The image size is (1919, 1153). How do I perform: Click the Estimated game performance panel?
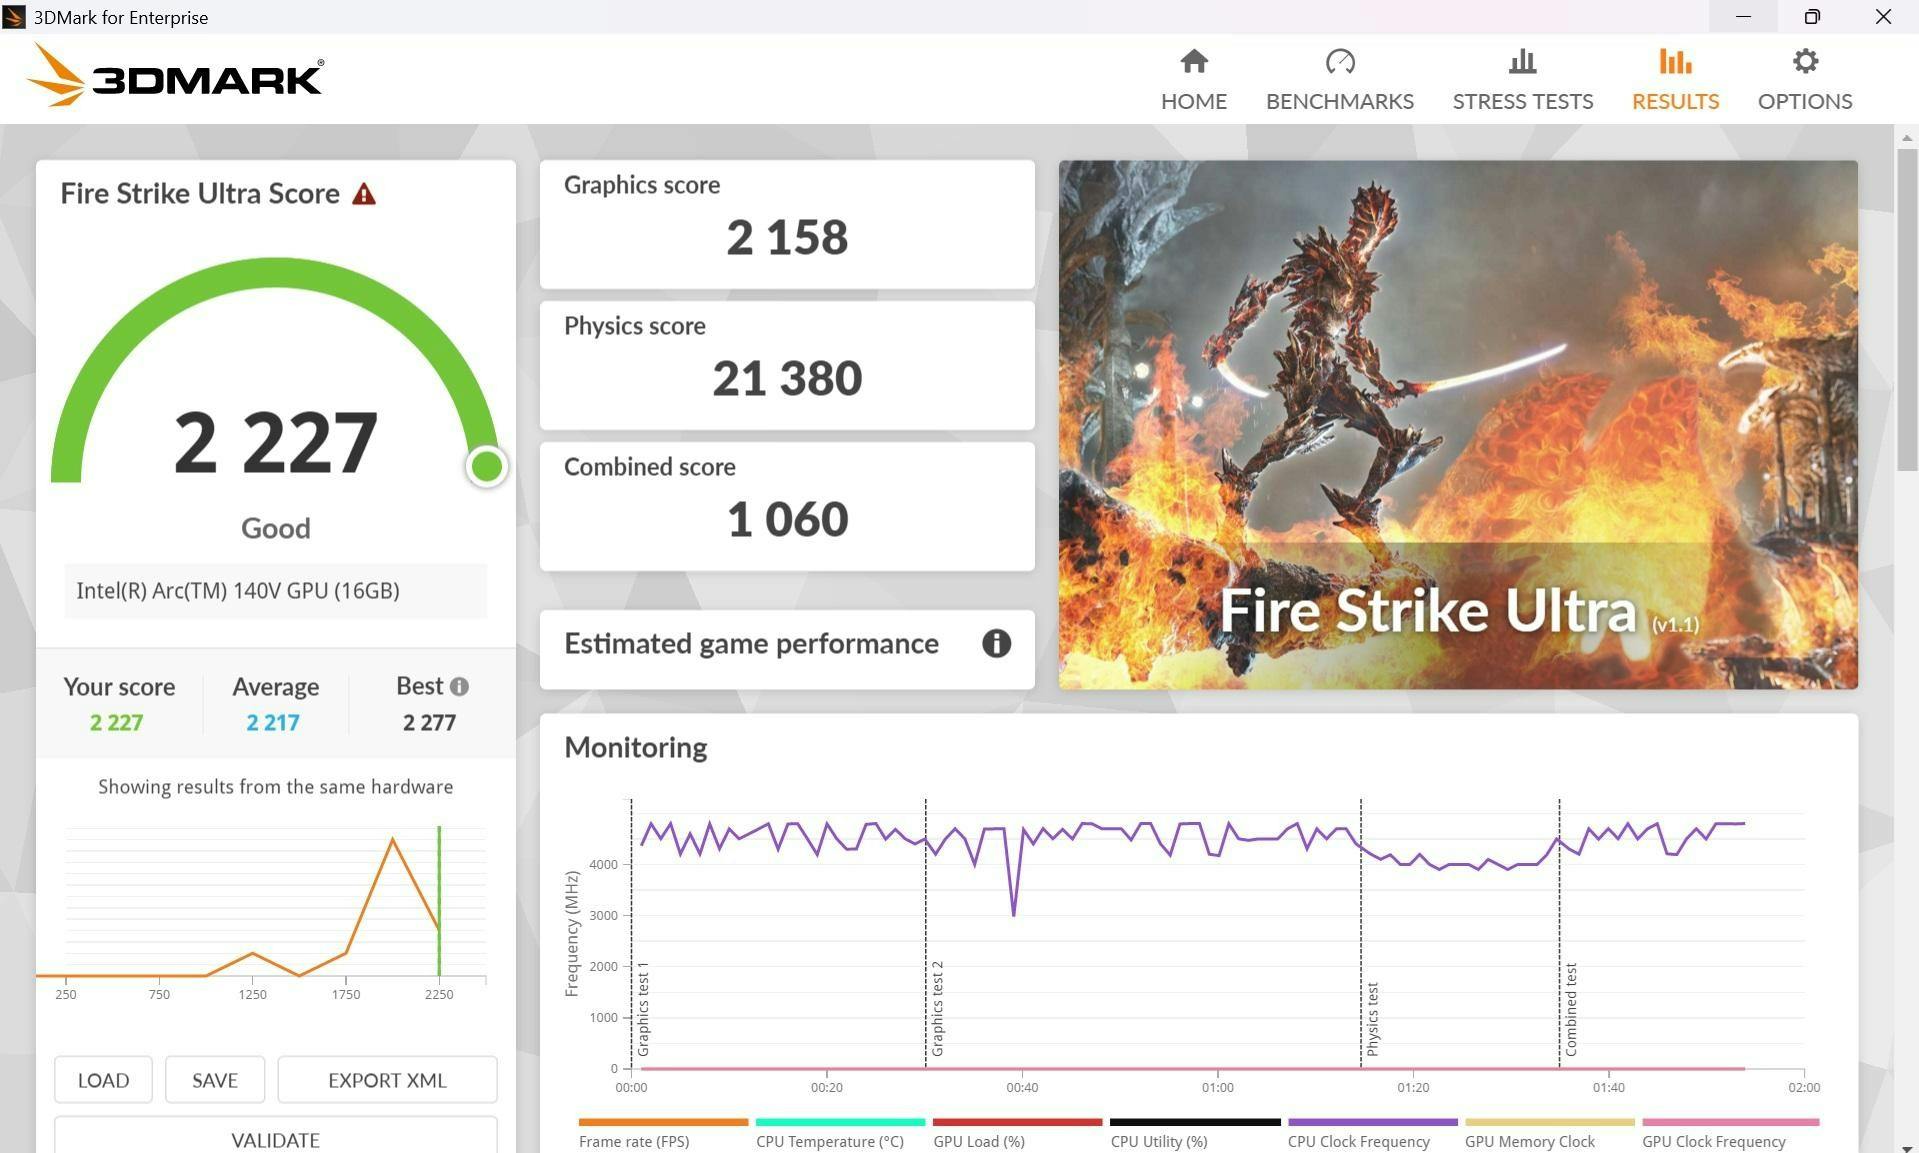coord(787,649)
